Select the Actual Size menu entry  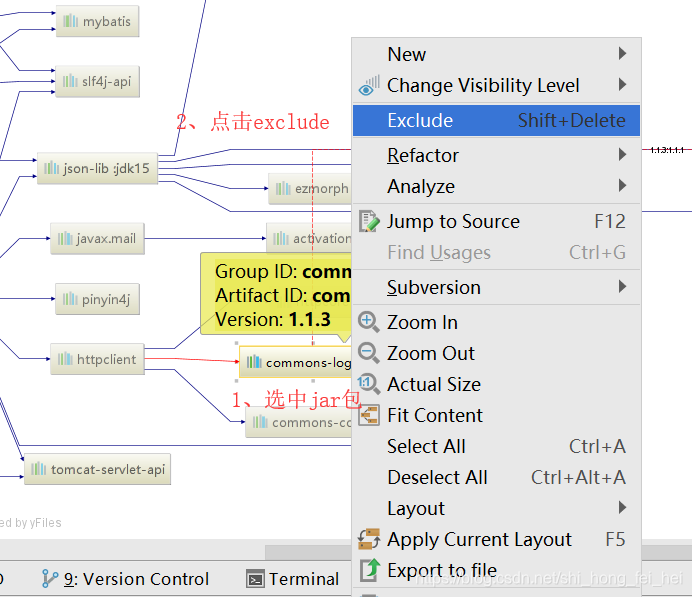tap(496, 384)
